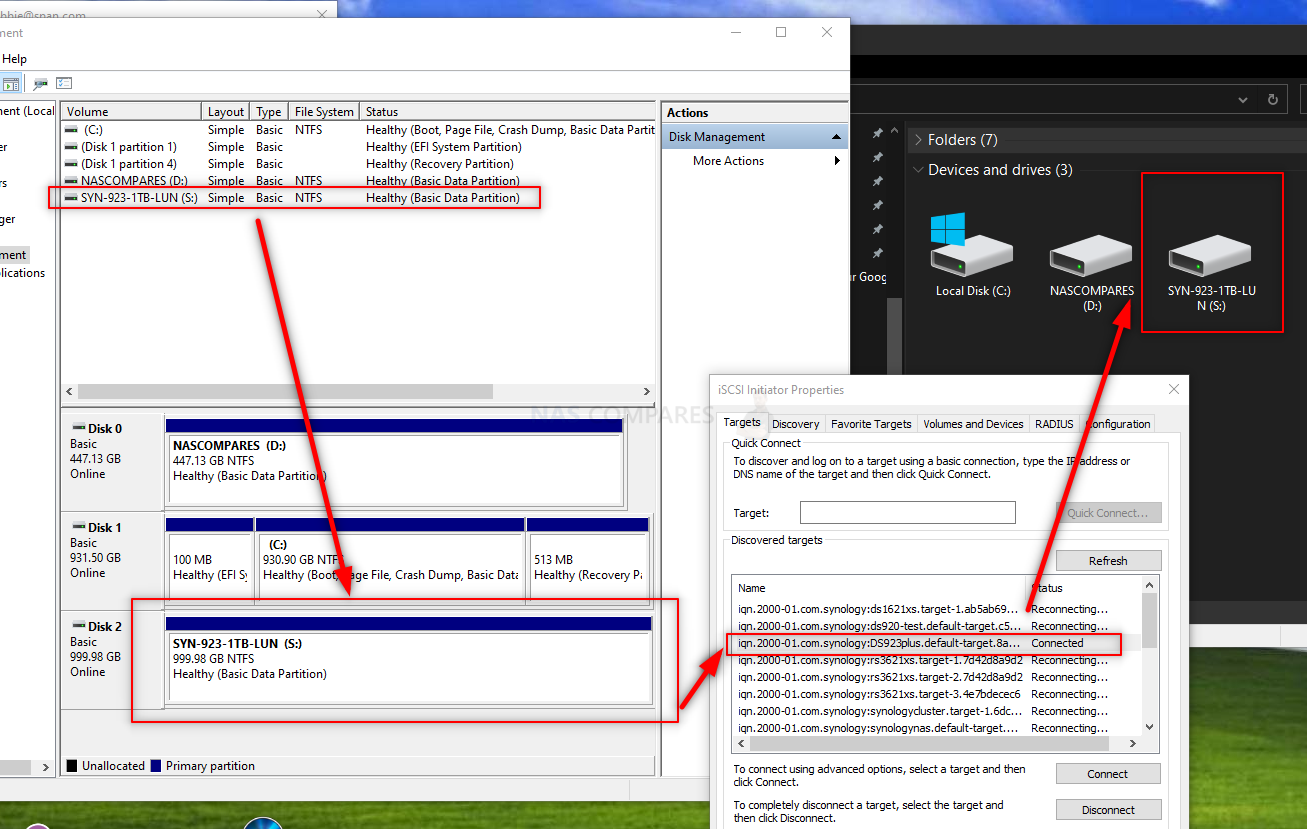The height and width of the screenshot is (829, 1307).
Task: Click the SYN-923-1TB-LUN (S:) volume row icon
Action: pos(71,198)
